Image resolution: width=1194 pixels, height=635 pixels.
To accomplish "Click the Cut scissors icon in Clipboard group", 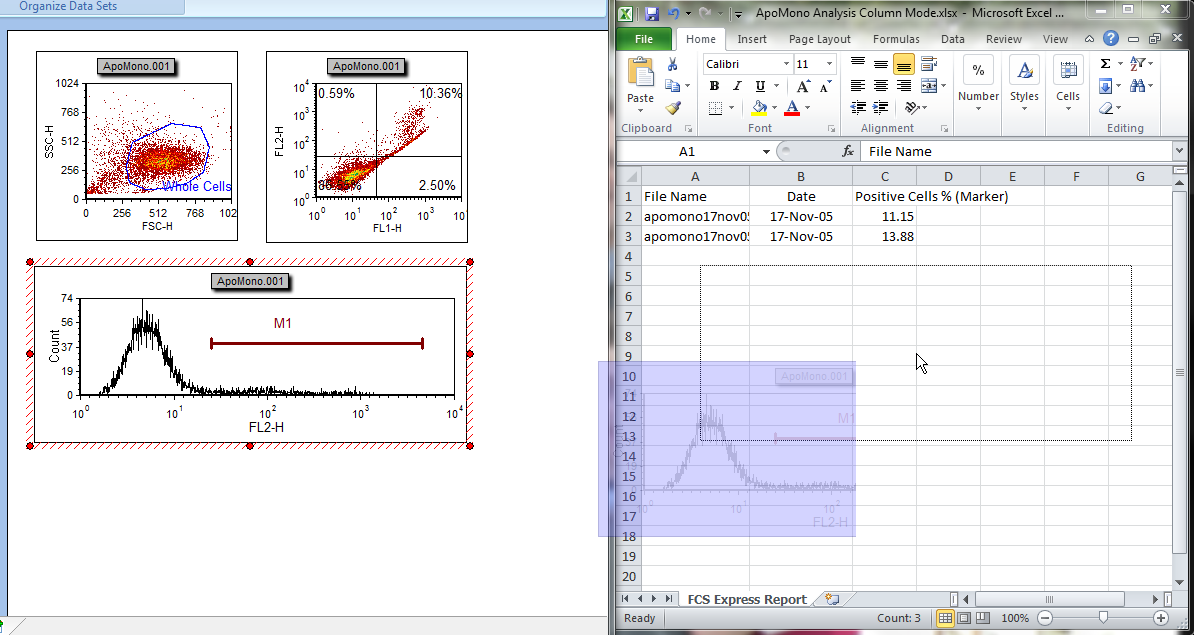I will point(672,65).
